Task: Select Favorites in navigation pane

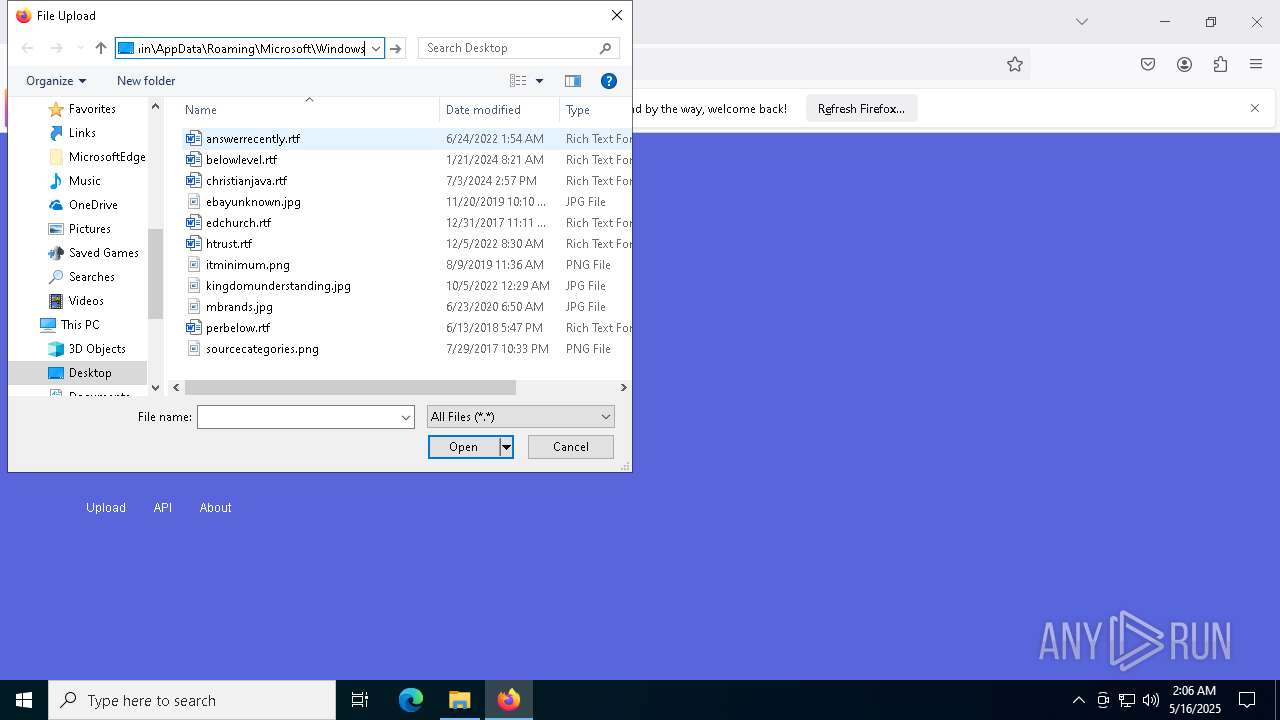Action: (x=92, y=109)
